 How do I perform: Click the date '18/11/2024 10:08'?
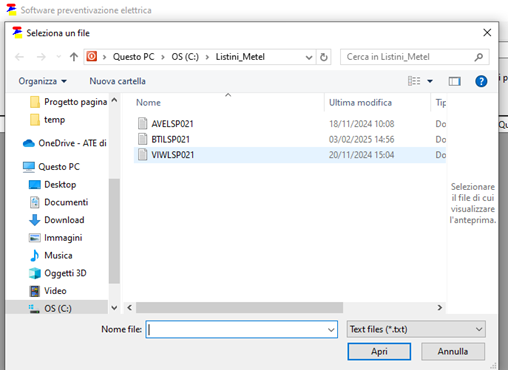click(361, 124)
